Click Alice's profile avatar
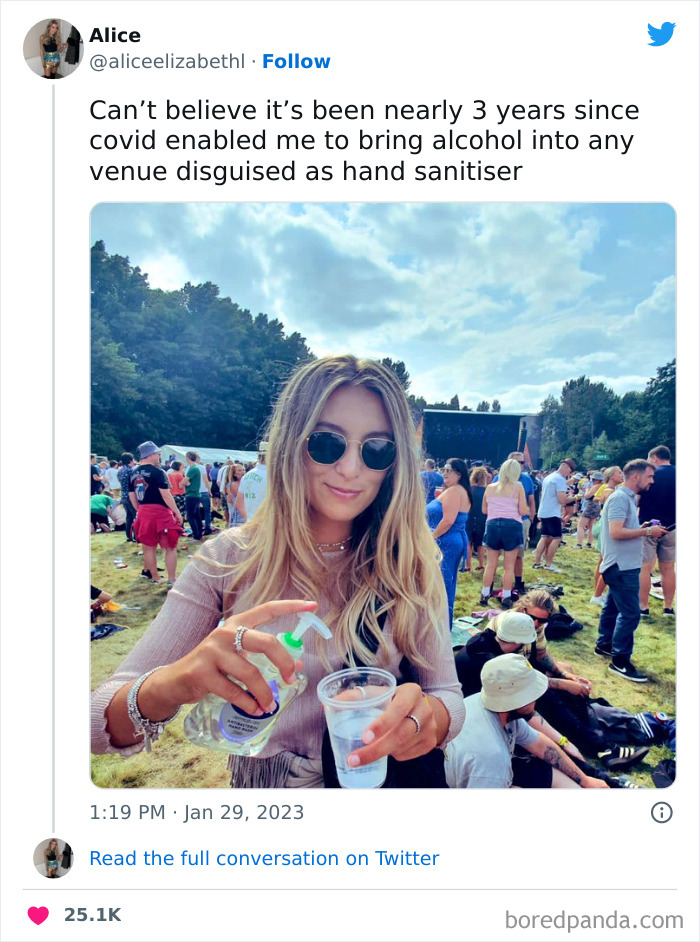This screenshot has height=942, width=700. pos(52,47)
